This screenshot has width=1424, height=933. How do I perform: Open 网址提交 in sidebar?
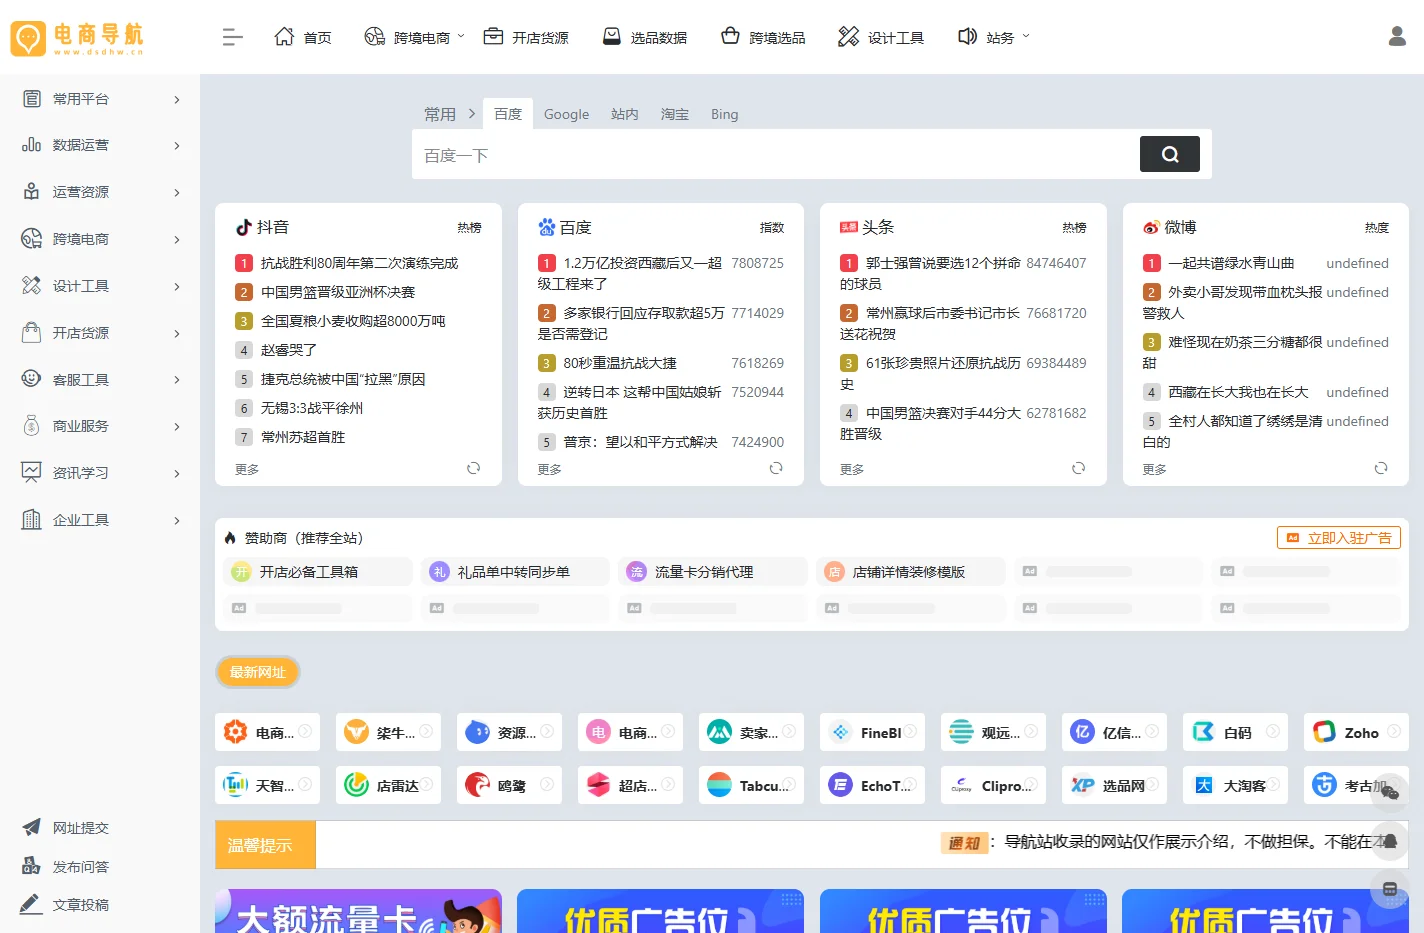click(66, 828)
